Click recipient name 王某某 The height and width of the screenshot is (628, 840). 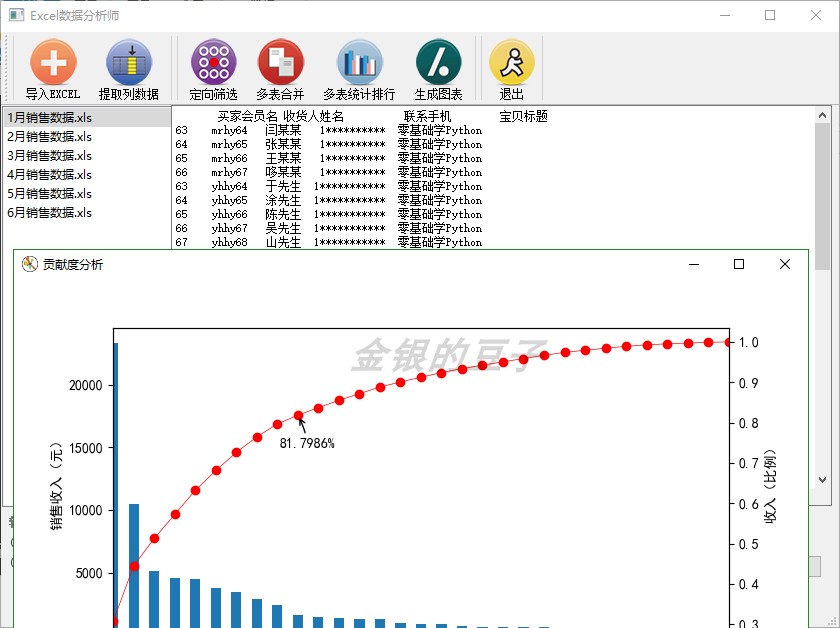(283, 158)
